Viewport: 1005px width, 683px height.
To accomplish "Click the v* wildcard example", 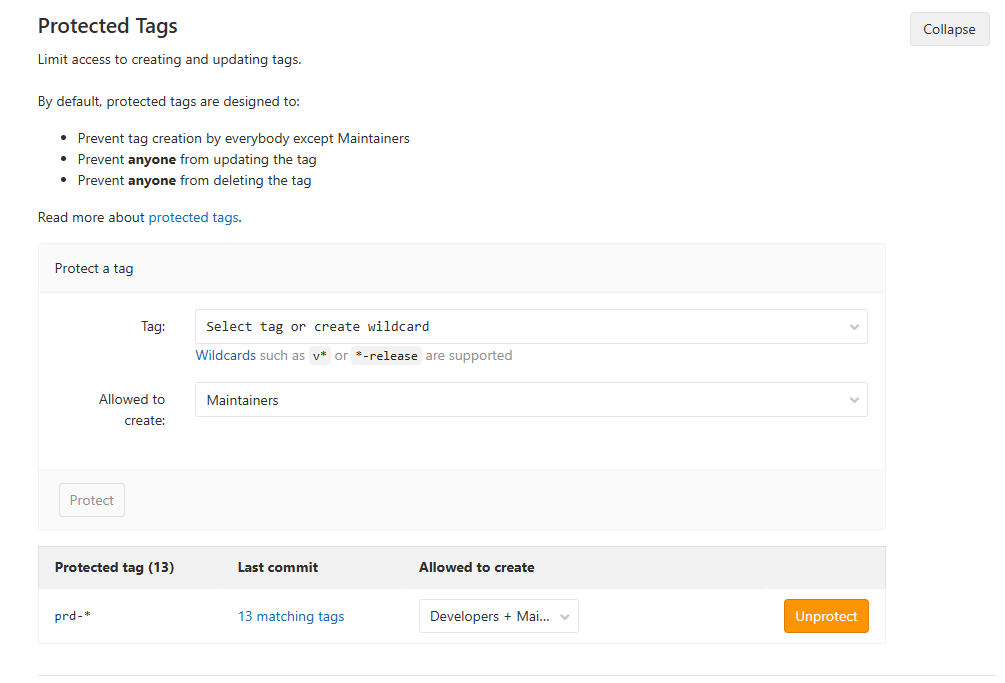I will pos(319,355).
